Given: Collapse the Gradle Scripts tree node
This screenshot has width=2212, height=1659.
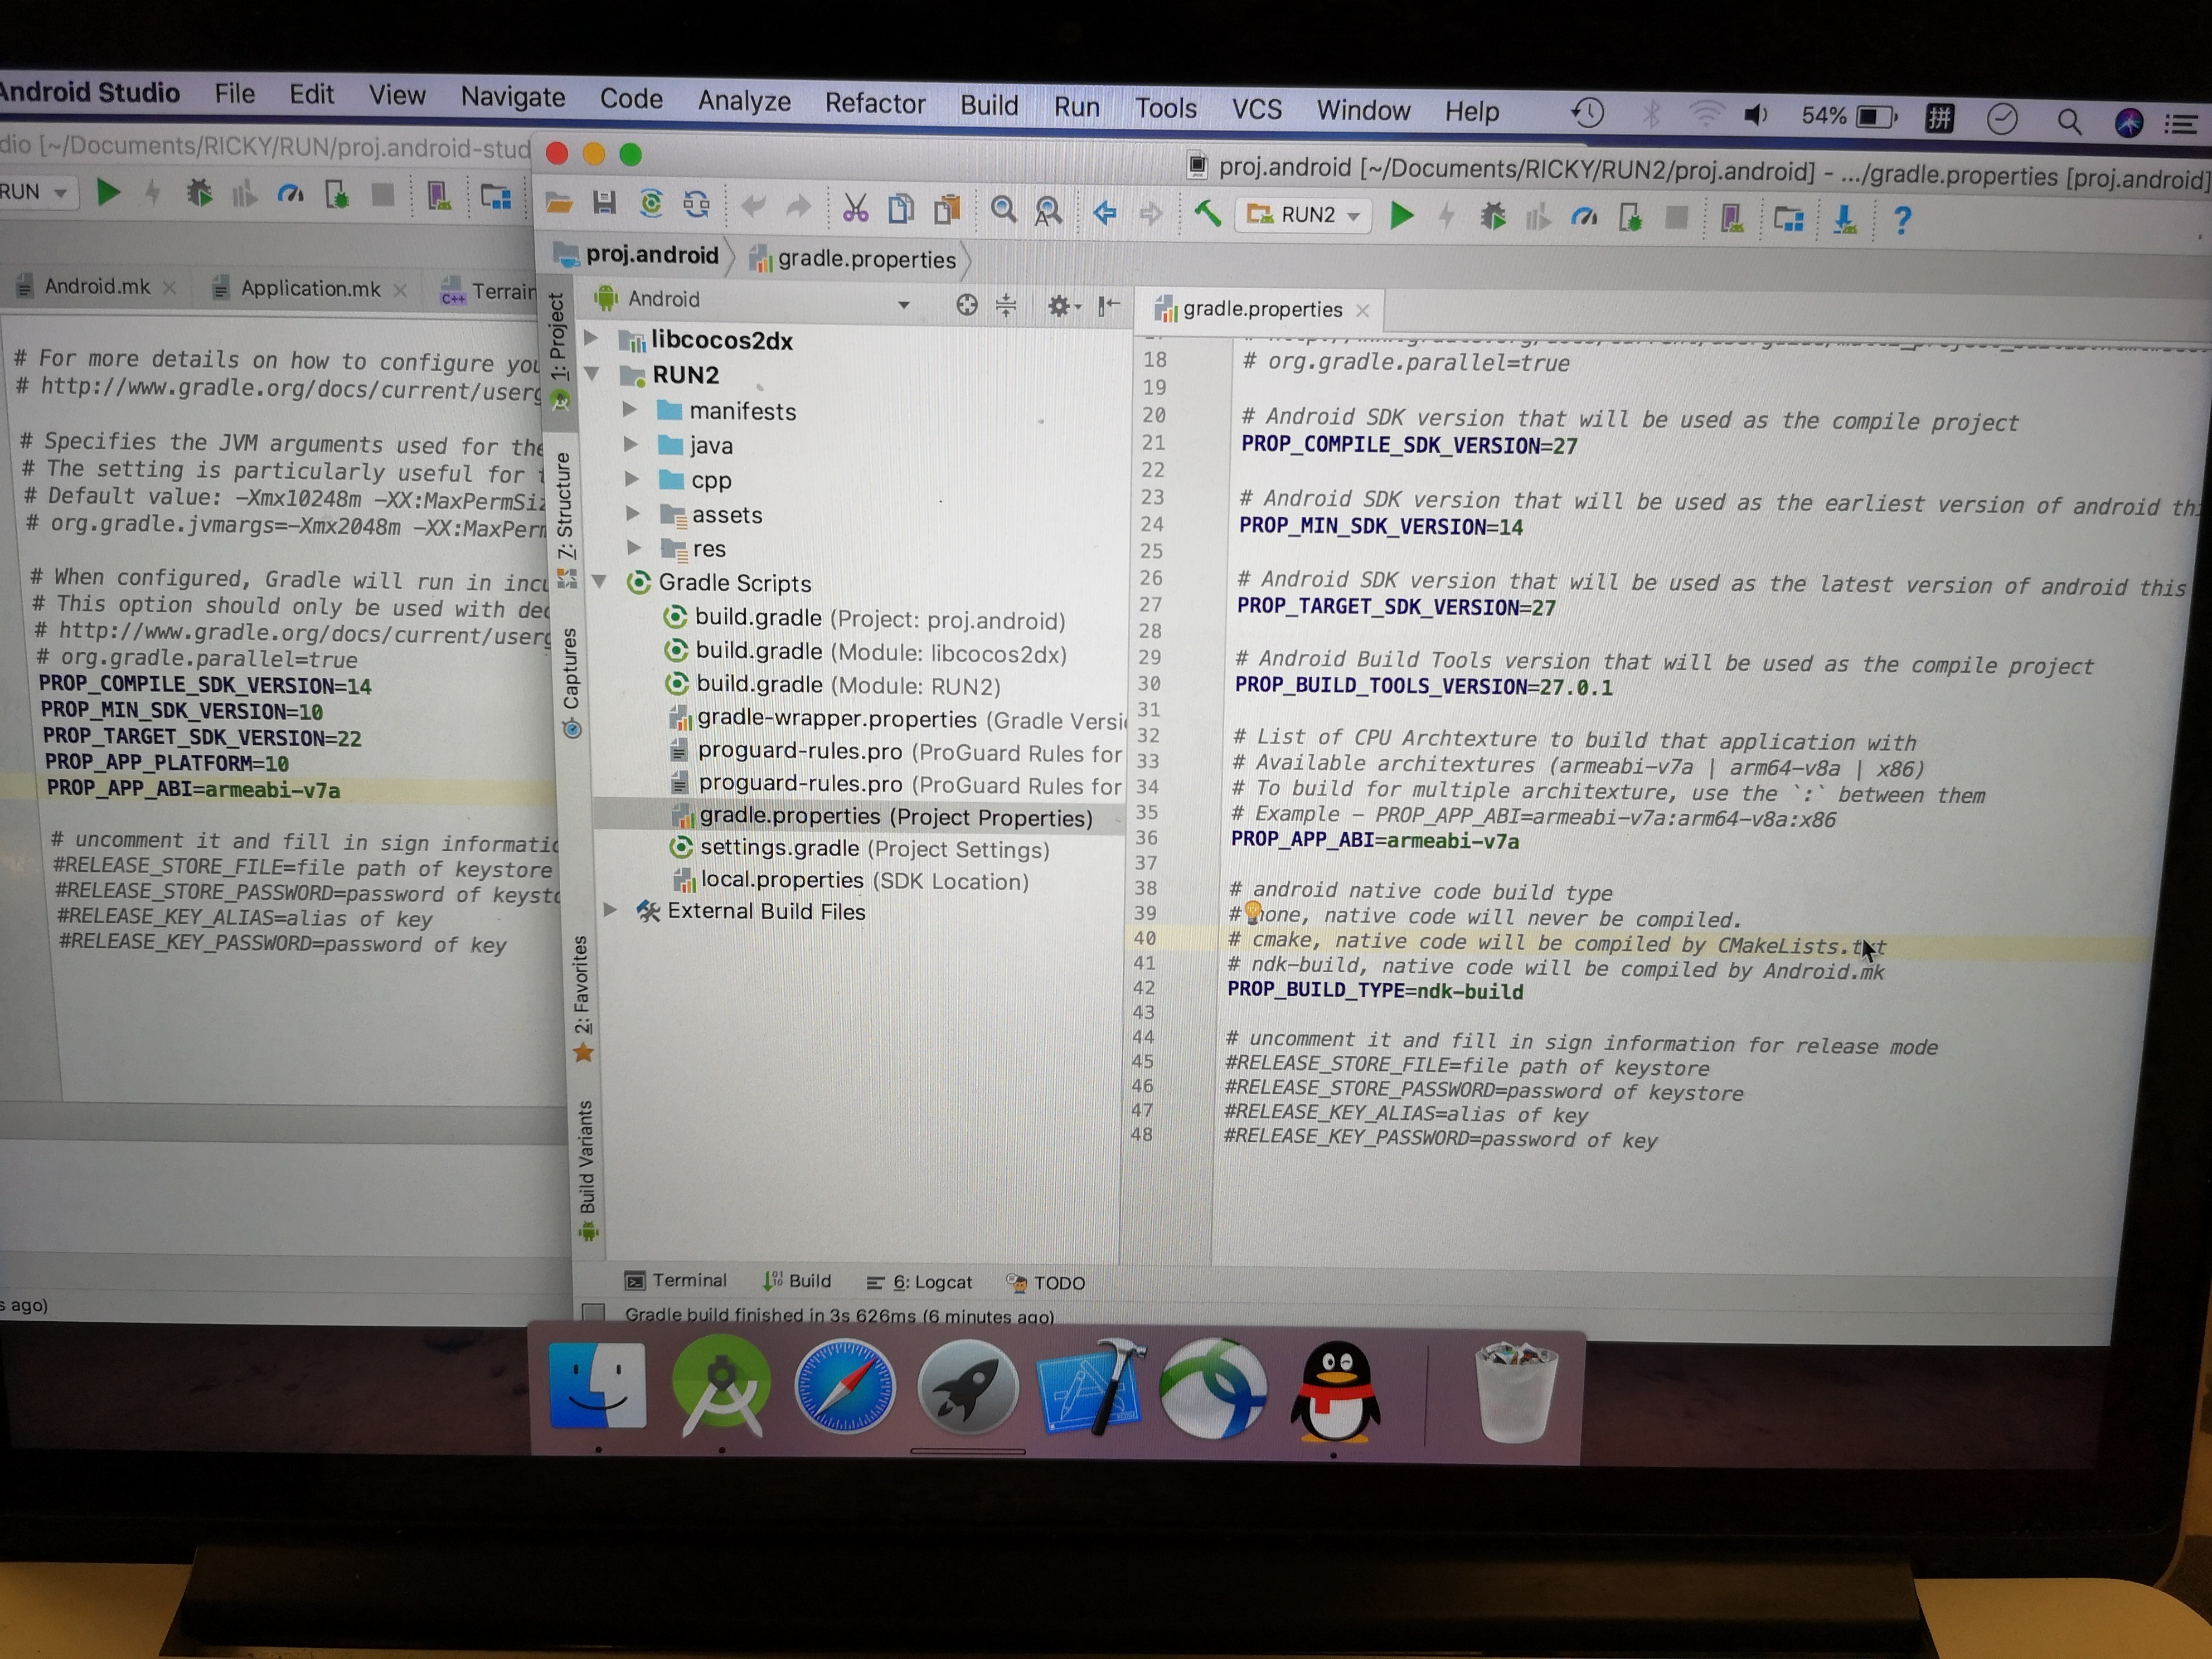Looking at the screenshot, I should pos(600,581).
